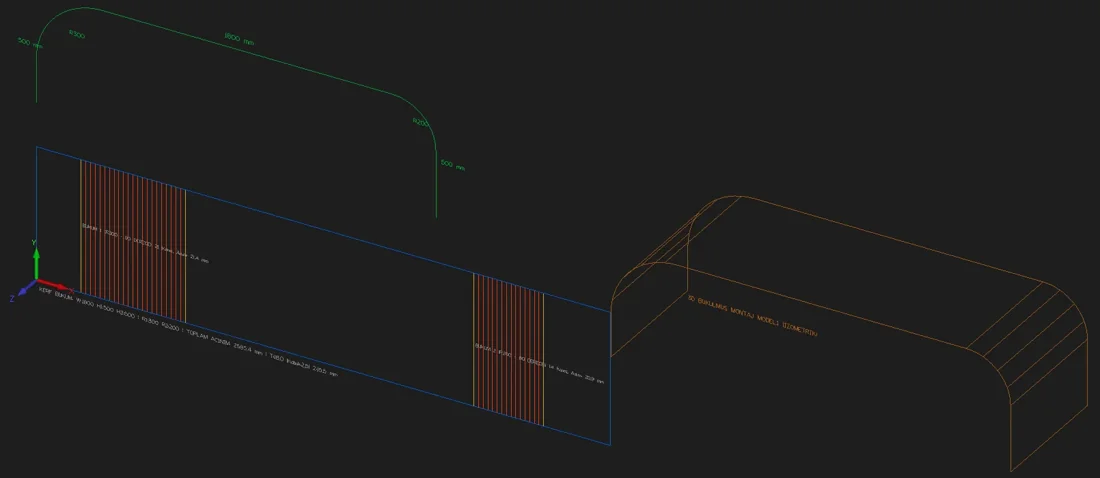Select the 'R200' radius label on green profile

tap(420, 122)
